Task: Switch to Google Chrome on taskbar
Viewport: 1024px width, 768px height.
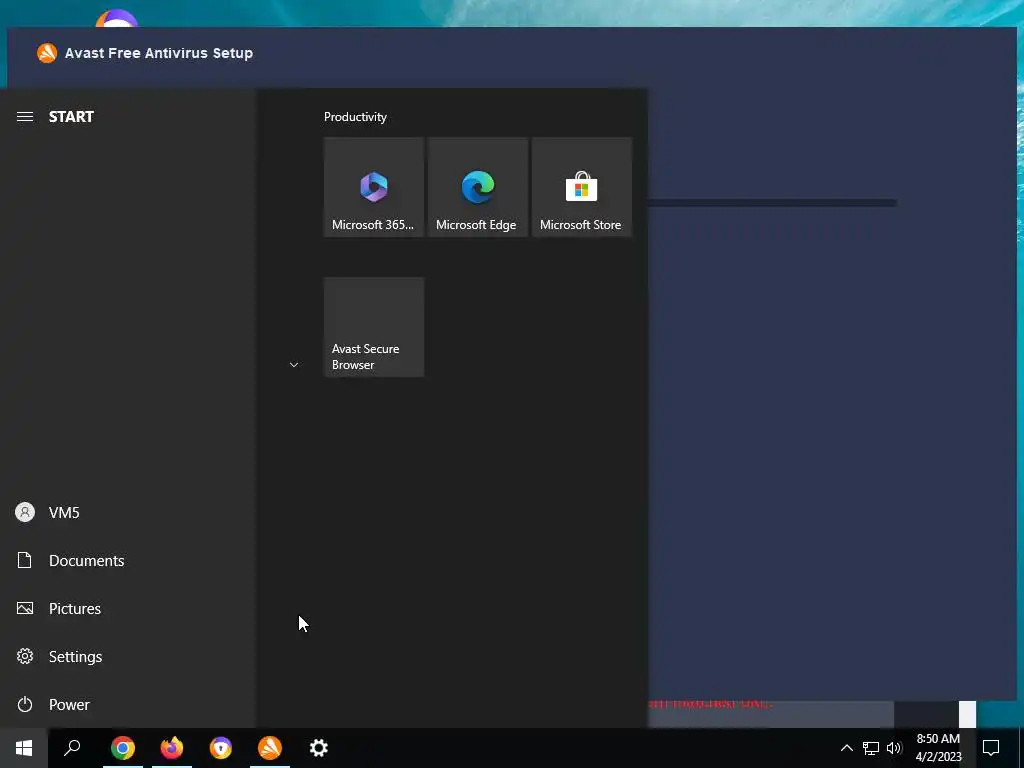Action: pos(123,748)
